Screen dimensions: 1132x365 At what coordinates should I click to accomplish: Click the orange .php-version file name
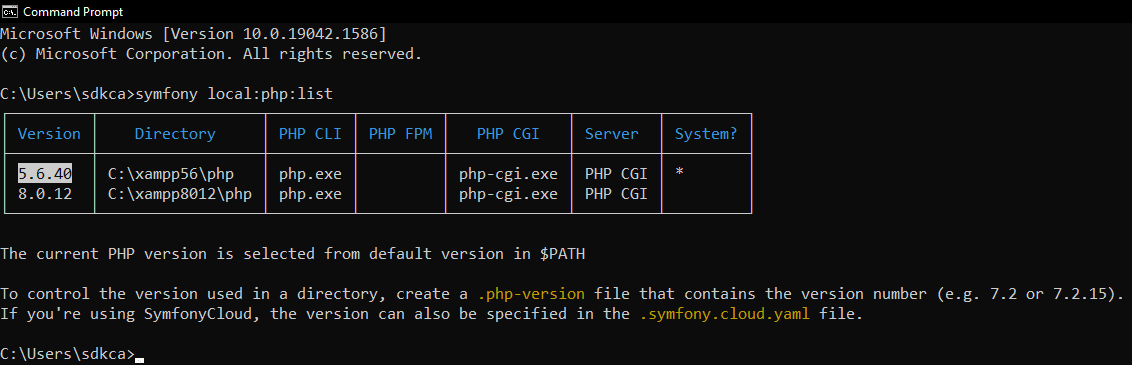pos(531,294)
